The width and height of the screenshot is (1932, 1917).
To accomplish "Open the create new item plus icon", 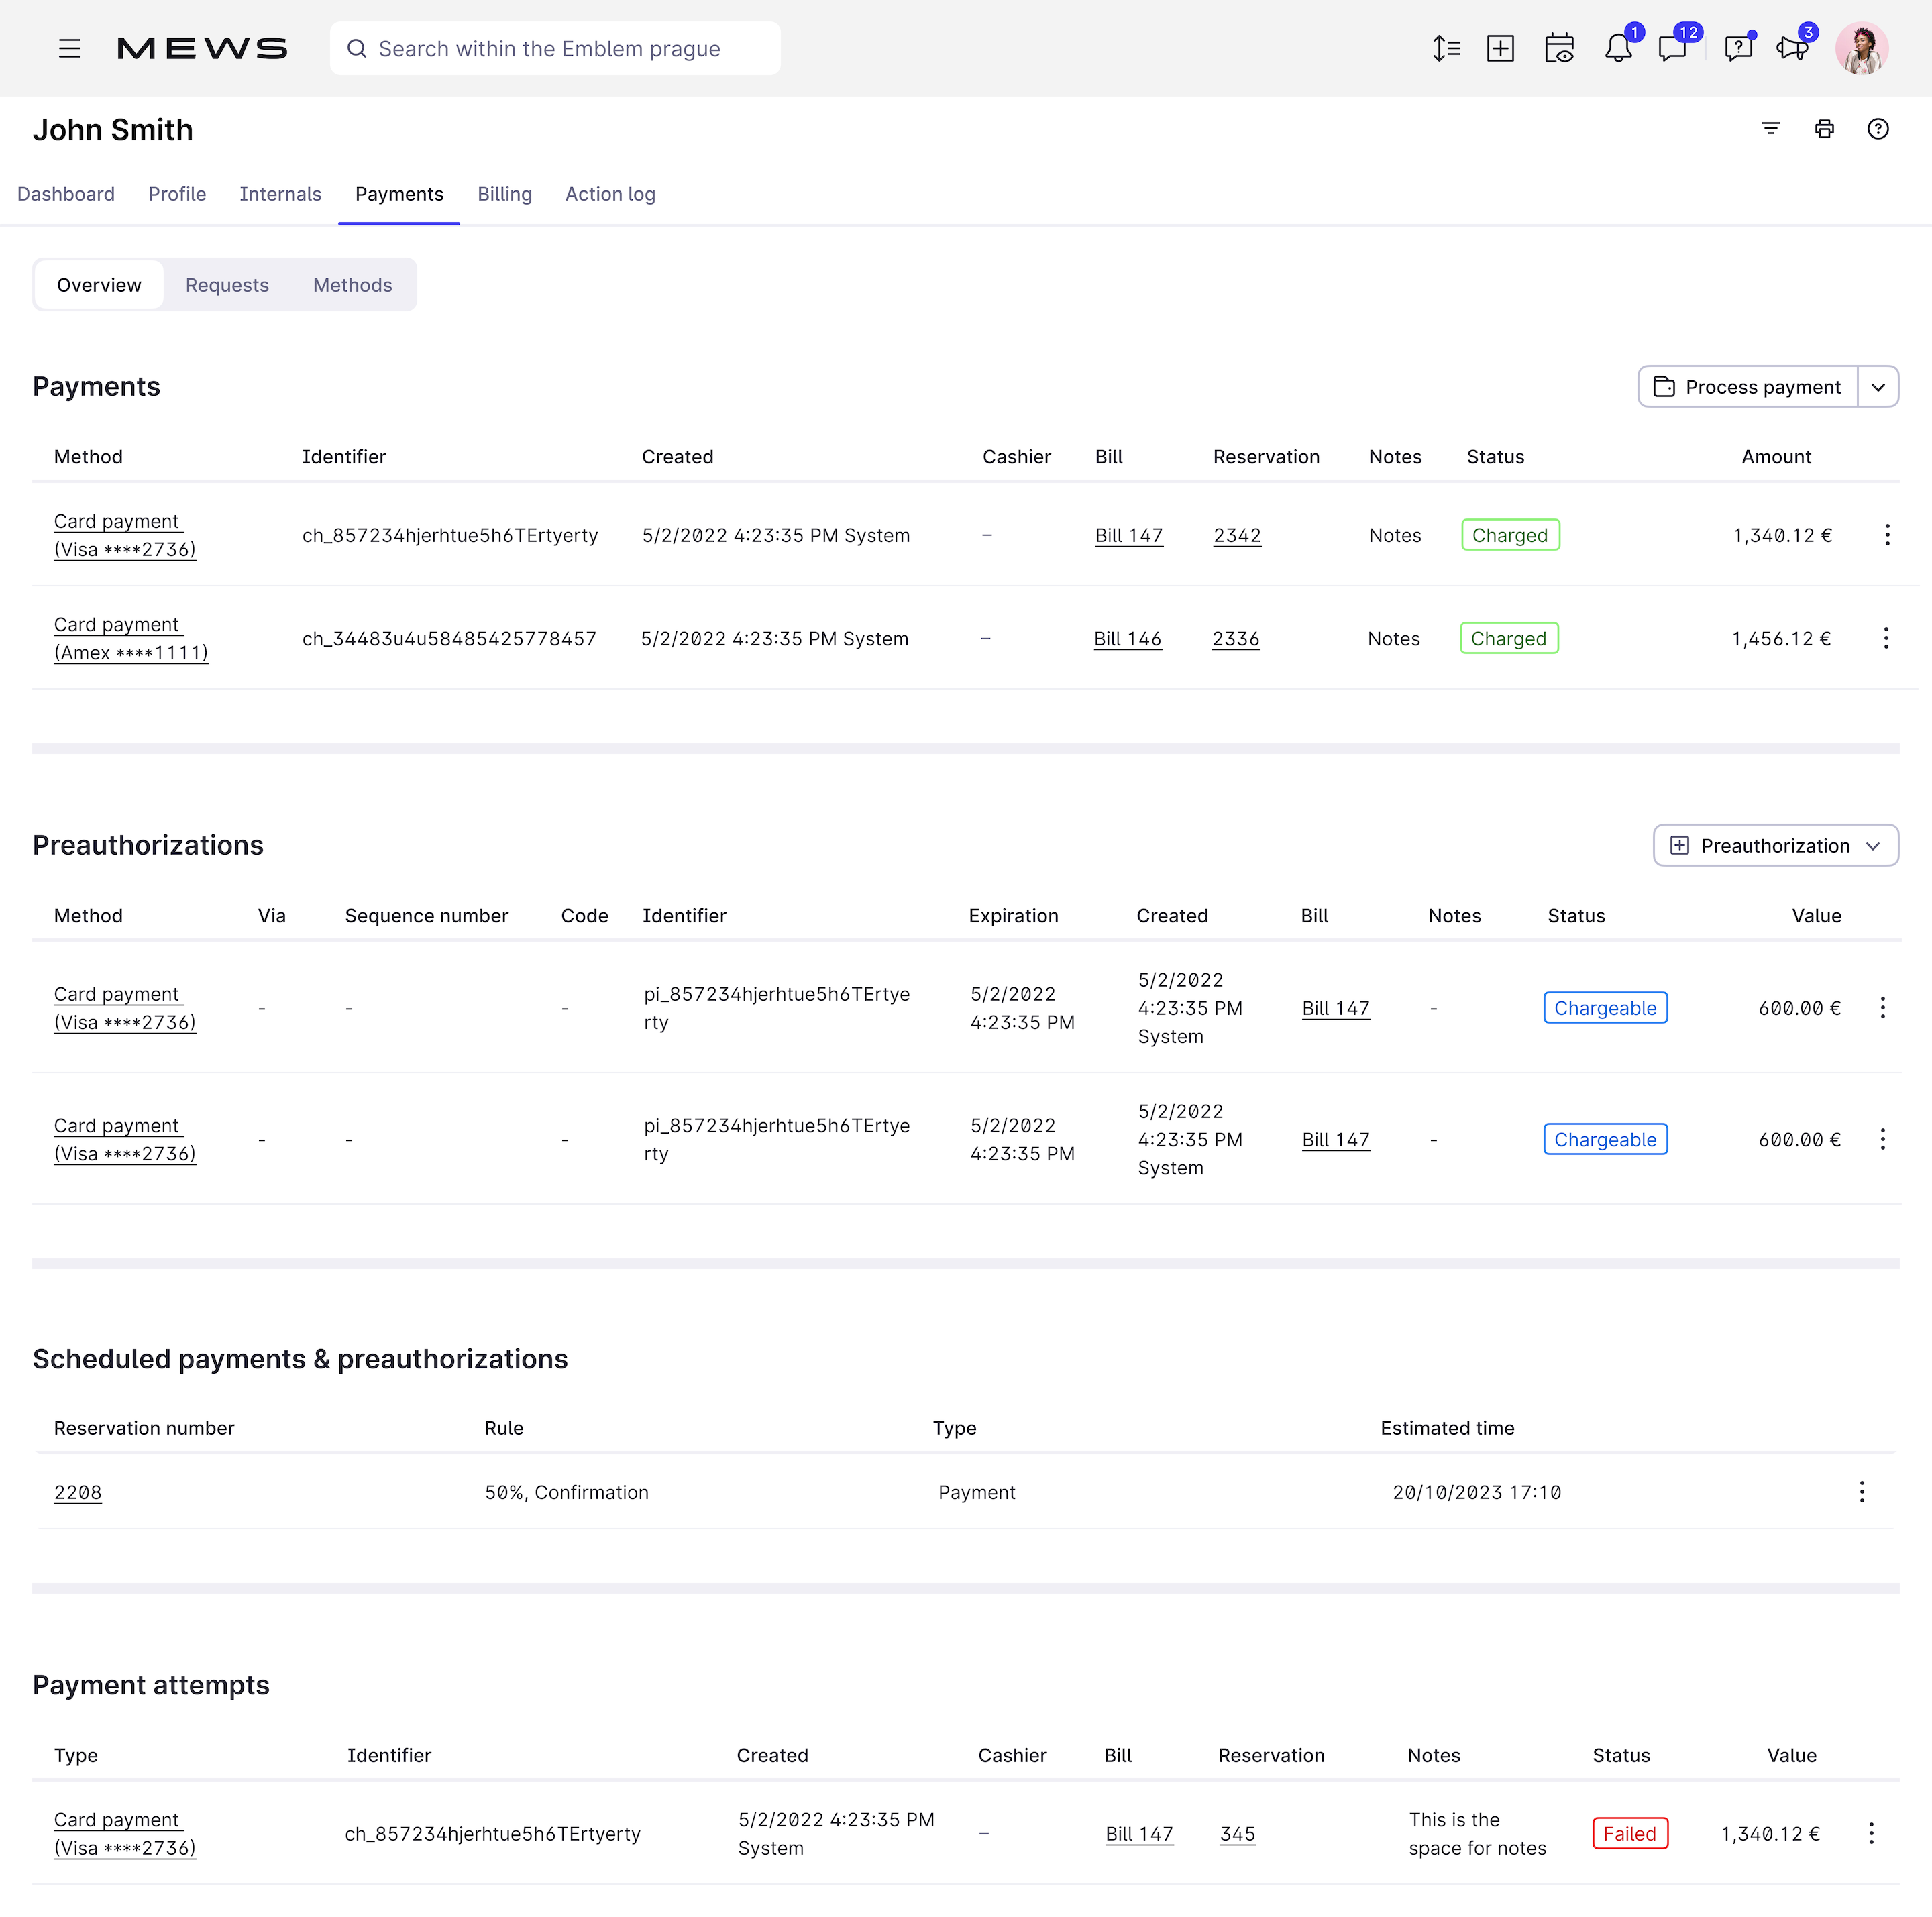I will pos(1501,48).
